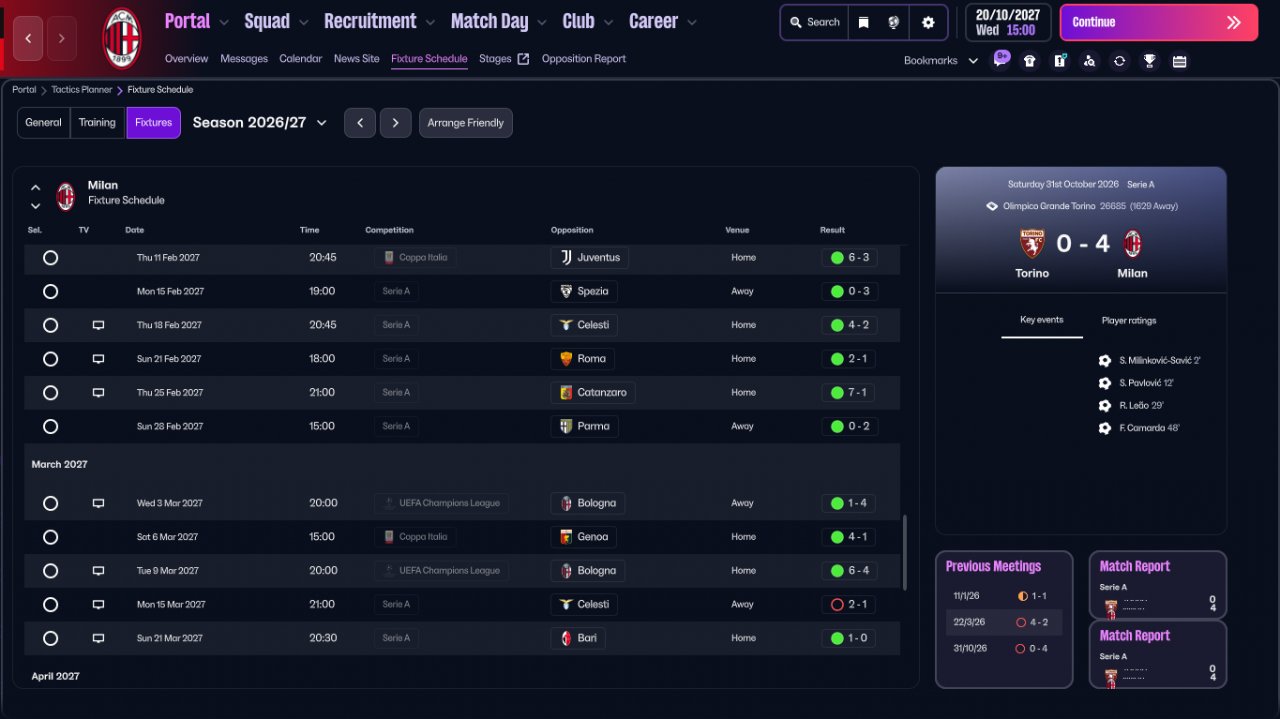This screenshot has width=1280, height=719.
Task: Expand the Career menu dropdown
Action: pyautogui.click(x=692, y=22)
